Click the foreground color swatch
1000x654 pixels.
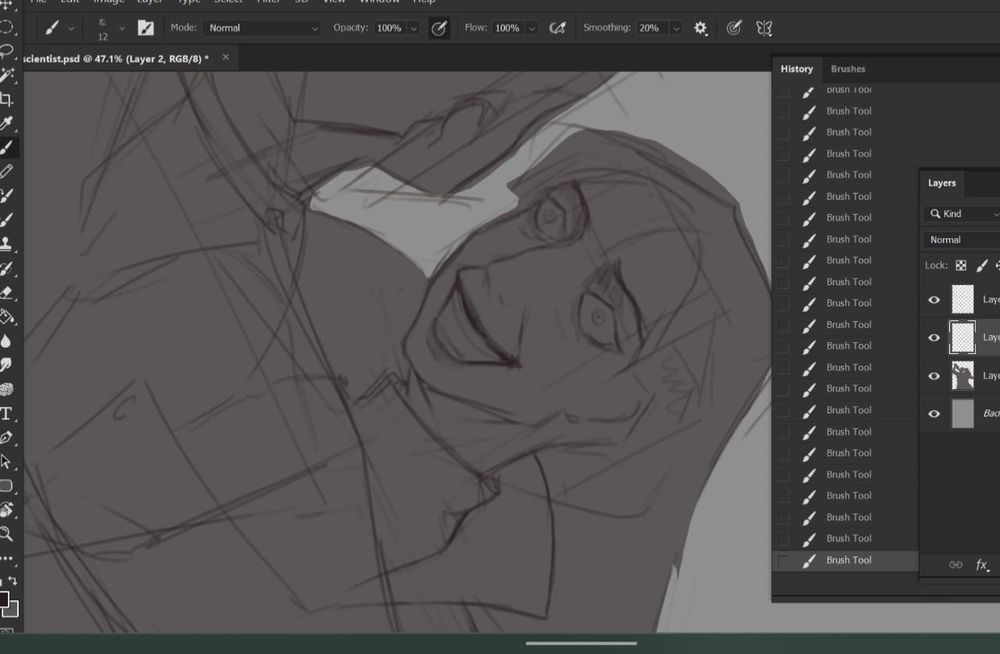click(x=3, y=600)
